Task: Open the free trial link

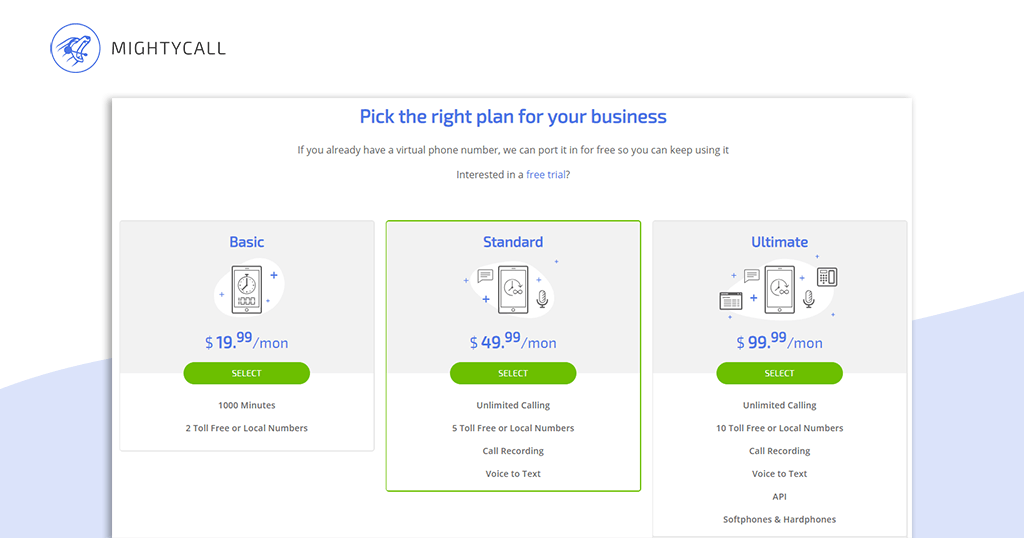Action: point(546,174)
